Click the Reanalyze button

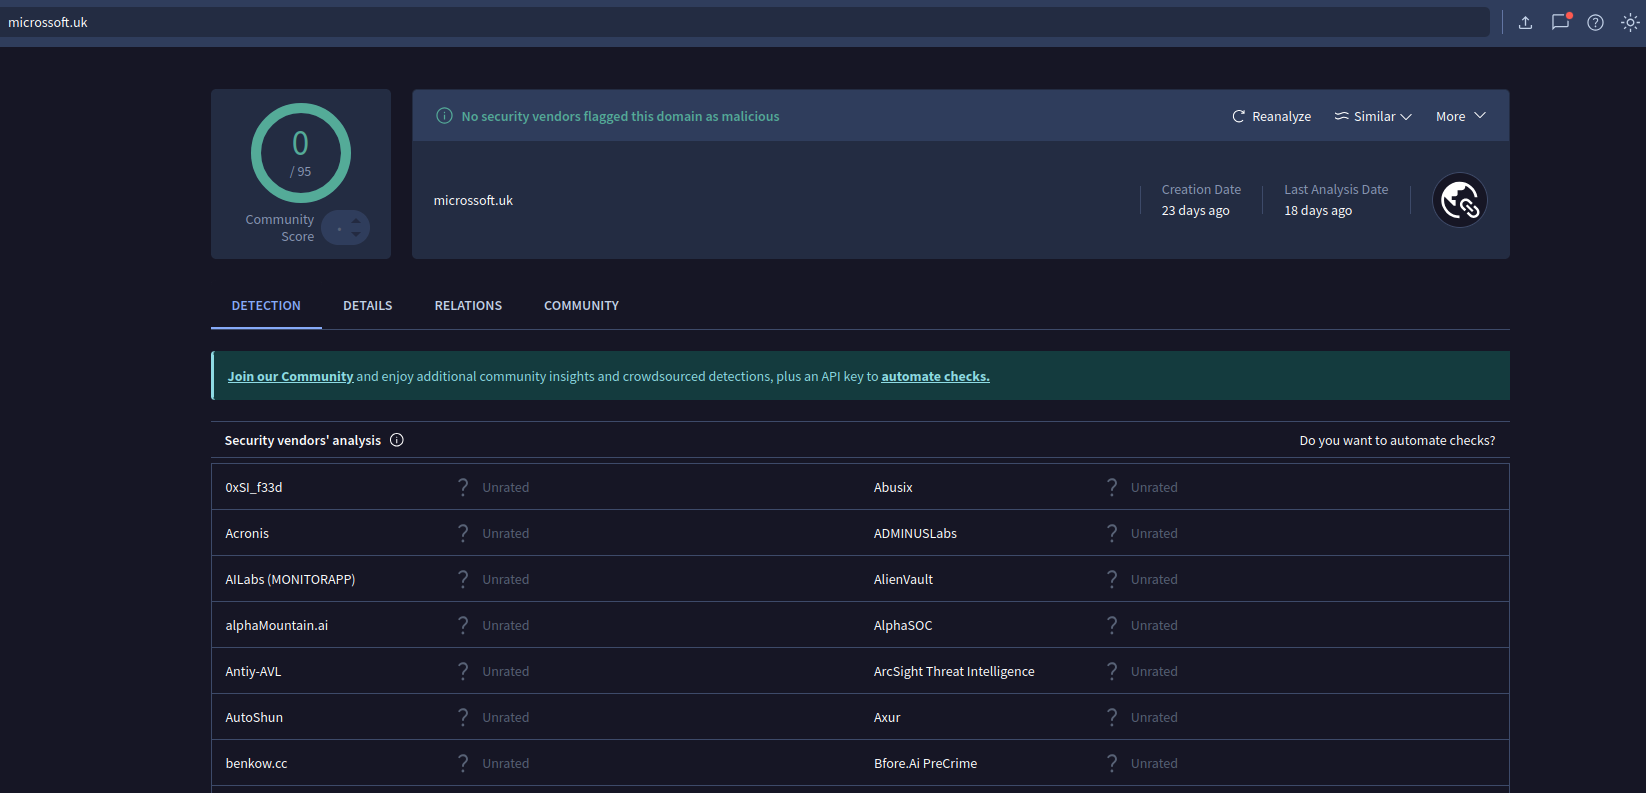pyautogui.click(x=1271, y=116)
